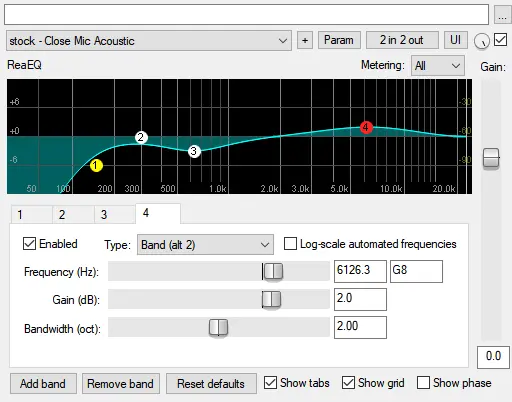
Task: Open 2 in 2 out routing
Action: pos(402,40)
